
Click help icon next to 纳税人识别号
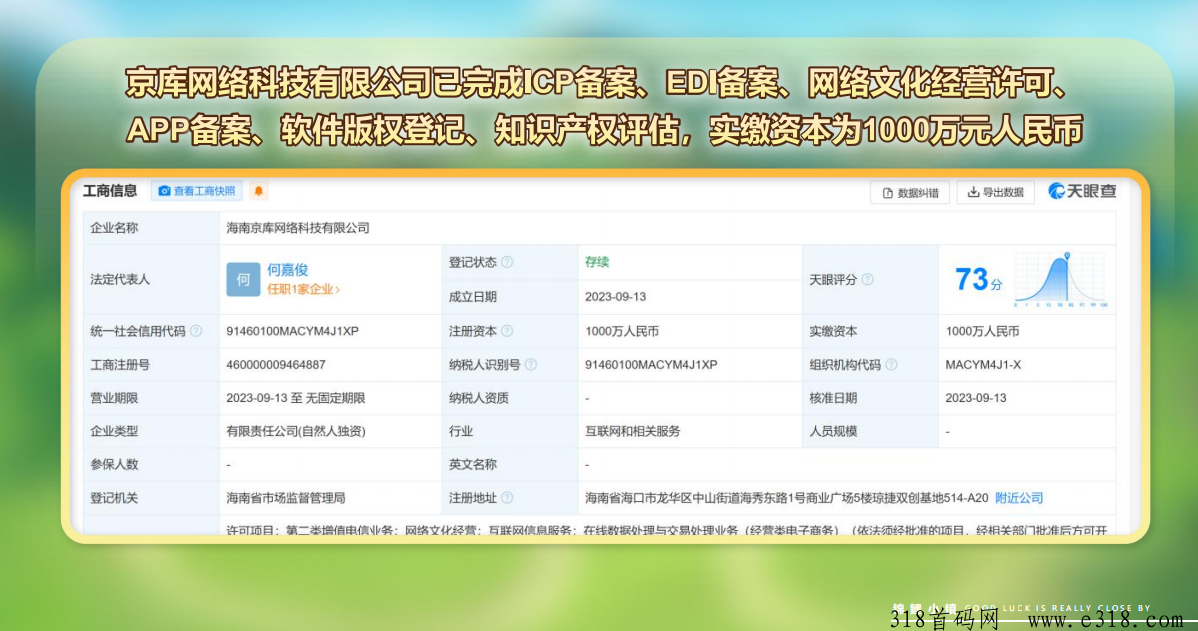[x=531, y=364]
